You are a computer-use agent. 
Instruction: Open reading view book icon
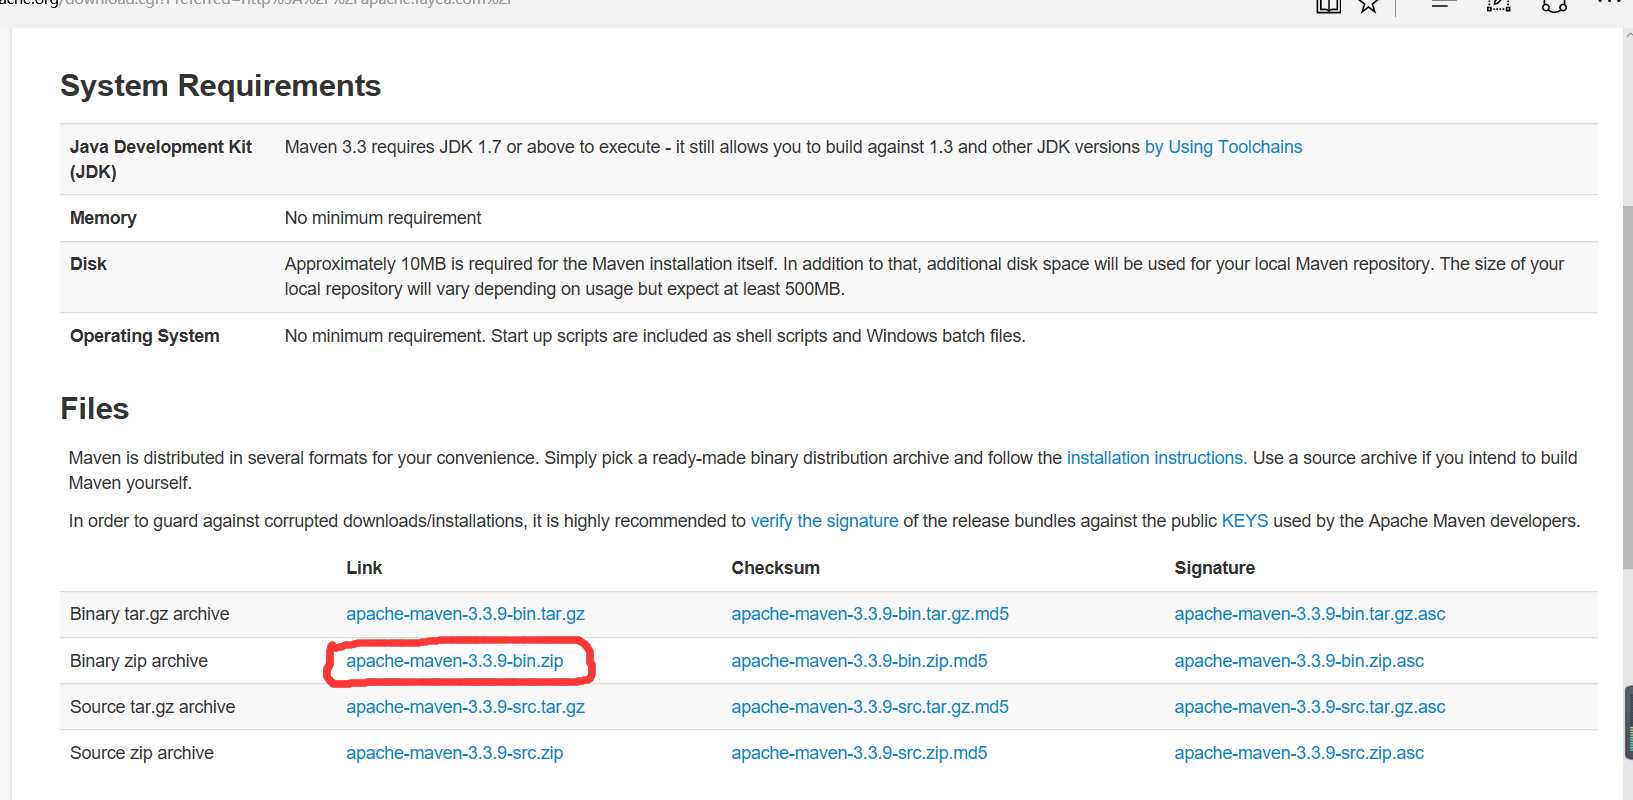pos(1328,6)
